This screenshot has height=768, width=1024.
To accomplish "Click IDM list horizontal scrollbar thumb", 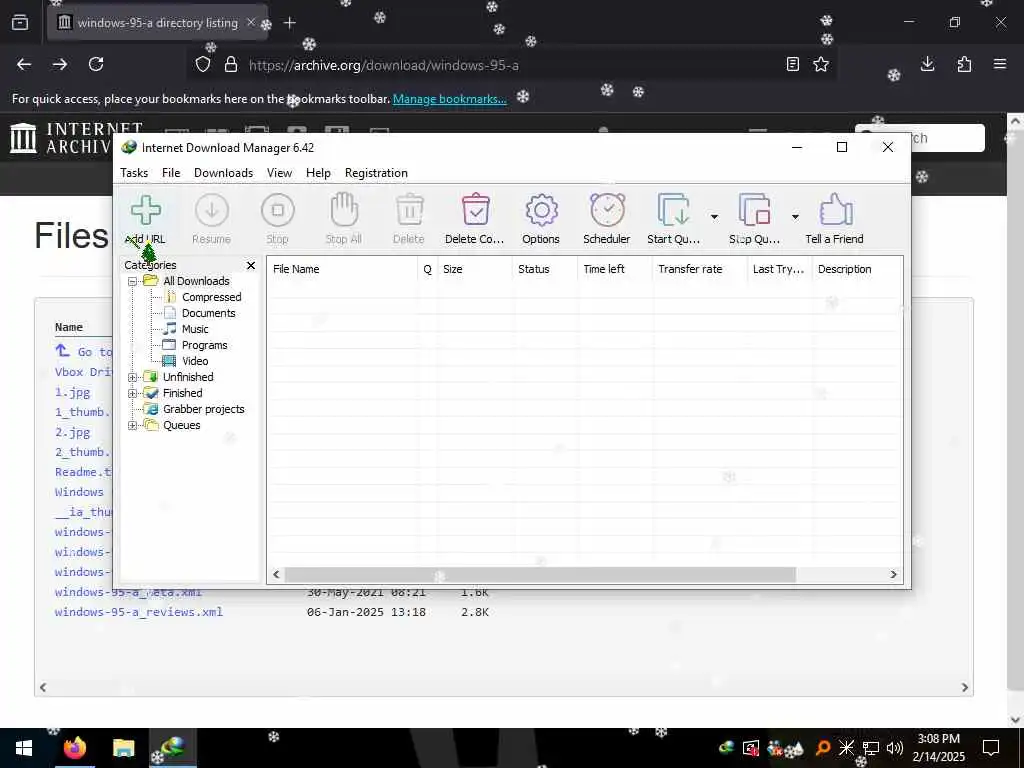I will coord(540,575).
